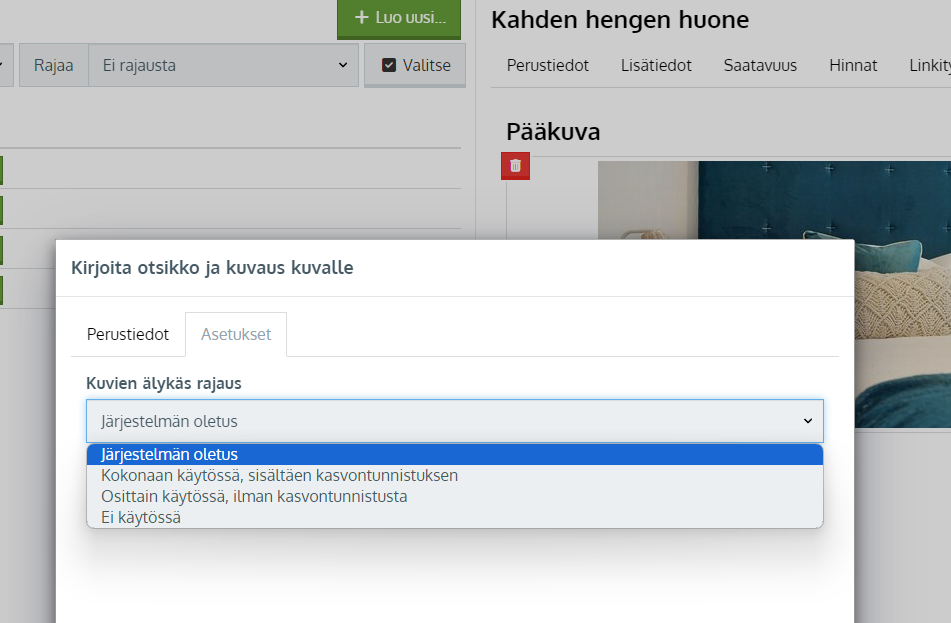This screenshot has width=951, height=623.
Task: Delete main image with red trash icon
Action: point(515,166)
